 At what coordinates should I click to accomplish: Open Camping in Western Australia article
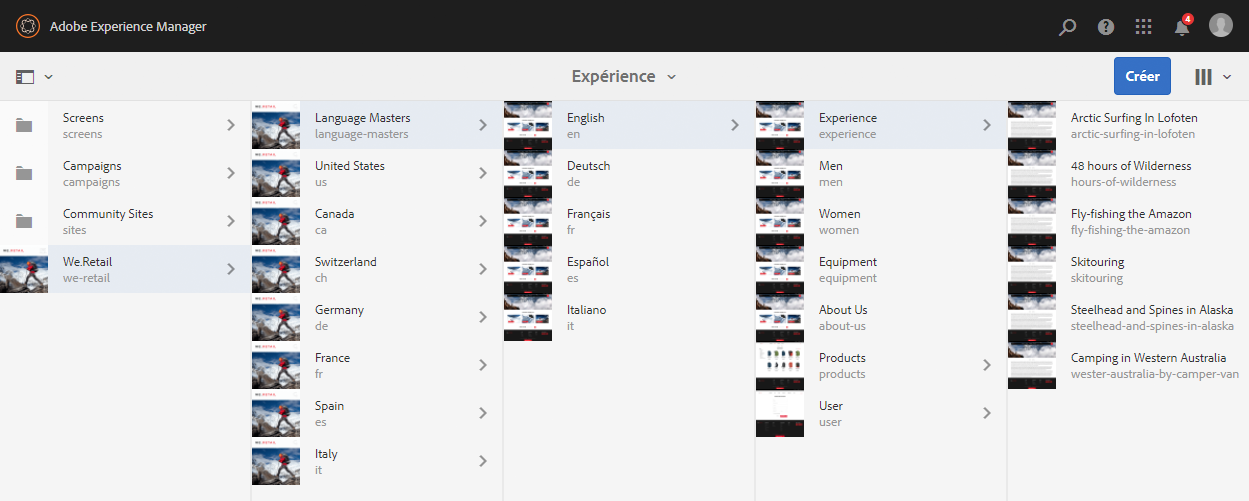coord(1128,365)
